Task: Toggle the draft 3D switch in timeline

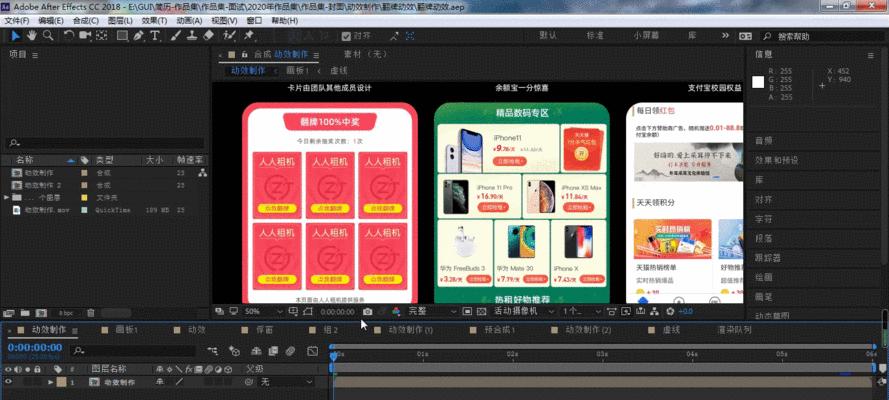Action: [234, 351]
